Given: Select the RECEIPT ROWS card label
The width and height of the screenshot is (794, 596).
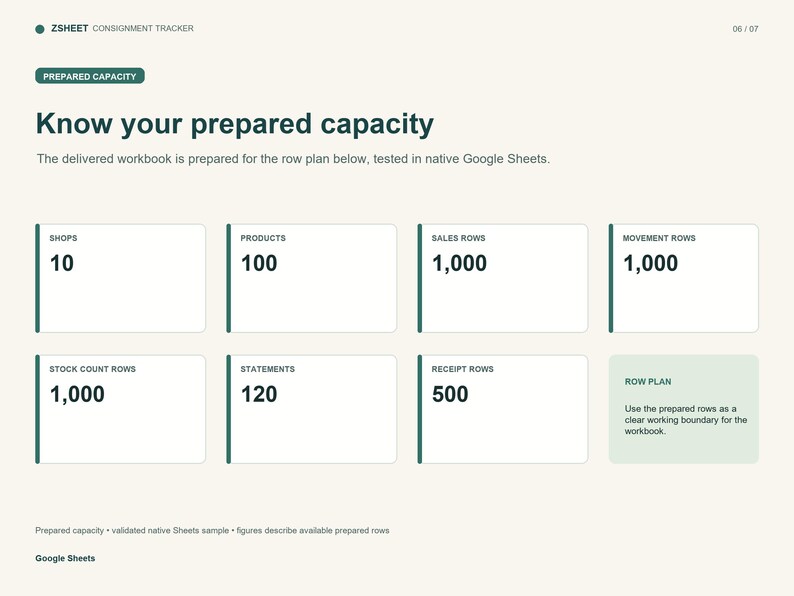Looking at the screenshot, I should 462,369.
